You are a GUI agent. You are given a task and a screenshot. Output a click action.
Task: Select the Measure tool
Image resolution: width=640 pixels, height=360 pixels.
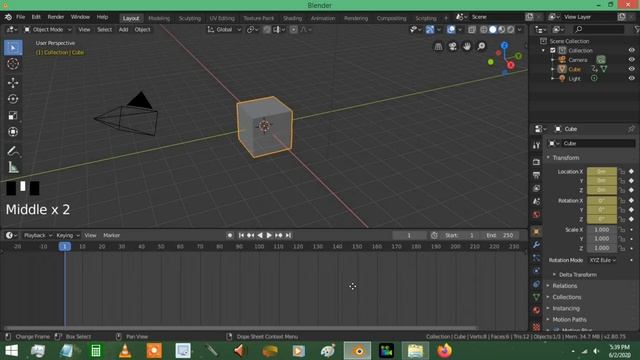[13, 167]
